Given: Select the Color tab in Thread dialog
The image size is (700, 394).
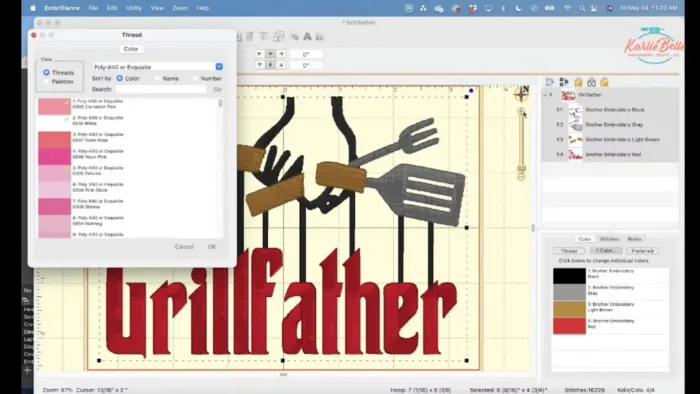Looking at the screenshot, I should (131, 49).
